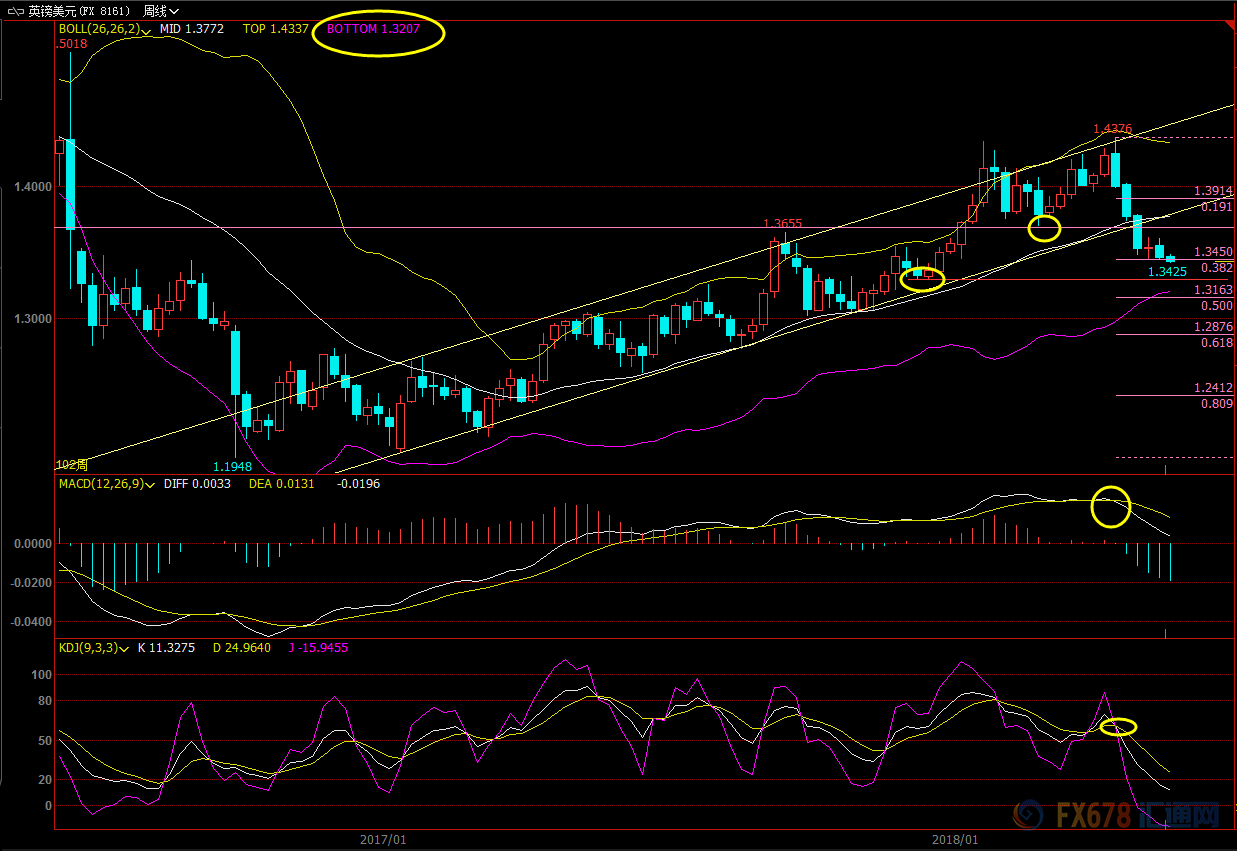Click the 2017/01 date on time axis
The width and height of the screenshot is (1237, 851).
(382, 840)
